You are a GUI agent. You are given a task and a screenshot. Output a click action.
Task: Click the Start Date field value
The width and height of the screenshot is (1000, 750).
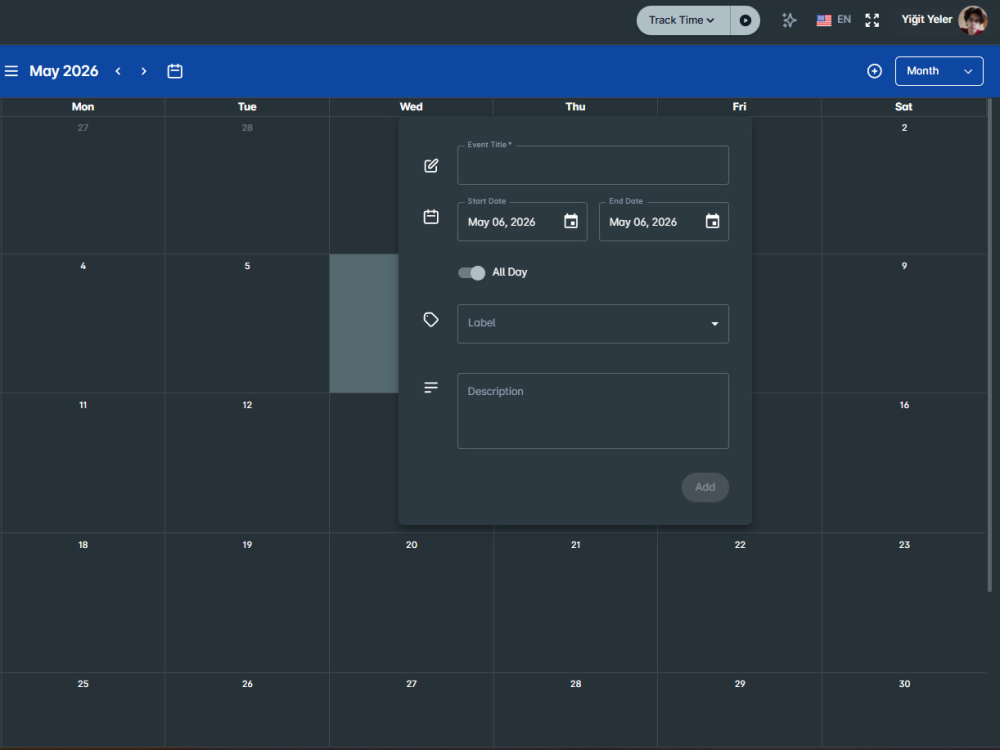point(502,222)
